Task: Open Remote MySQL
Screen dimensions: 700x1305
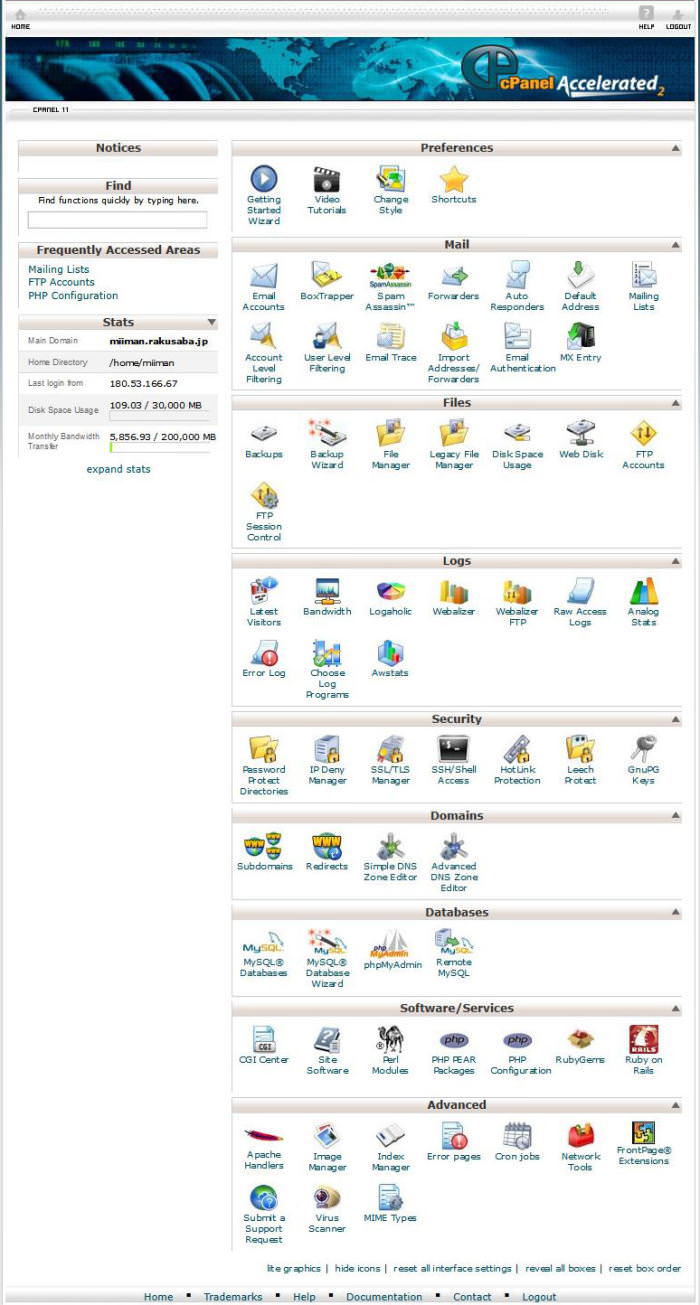Action: 454,942
